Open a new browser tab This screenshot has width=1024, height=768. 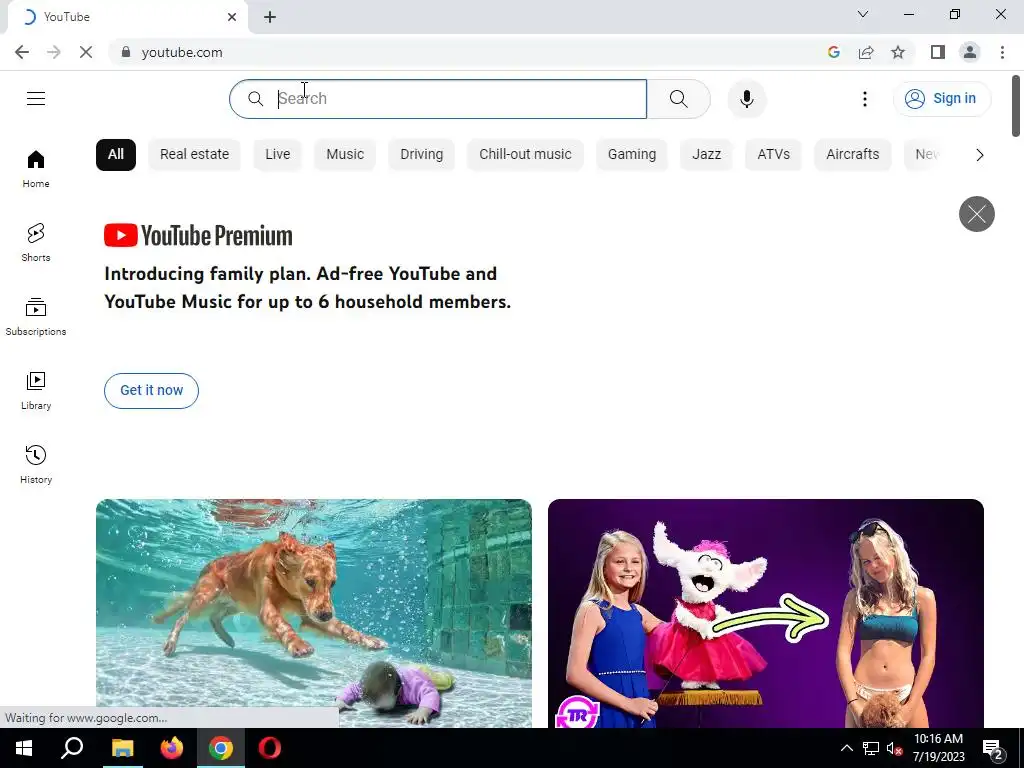270,17
